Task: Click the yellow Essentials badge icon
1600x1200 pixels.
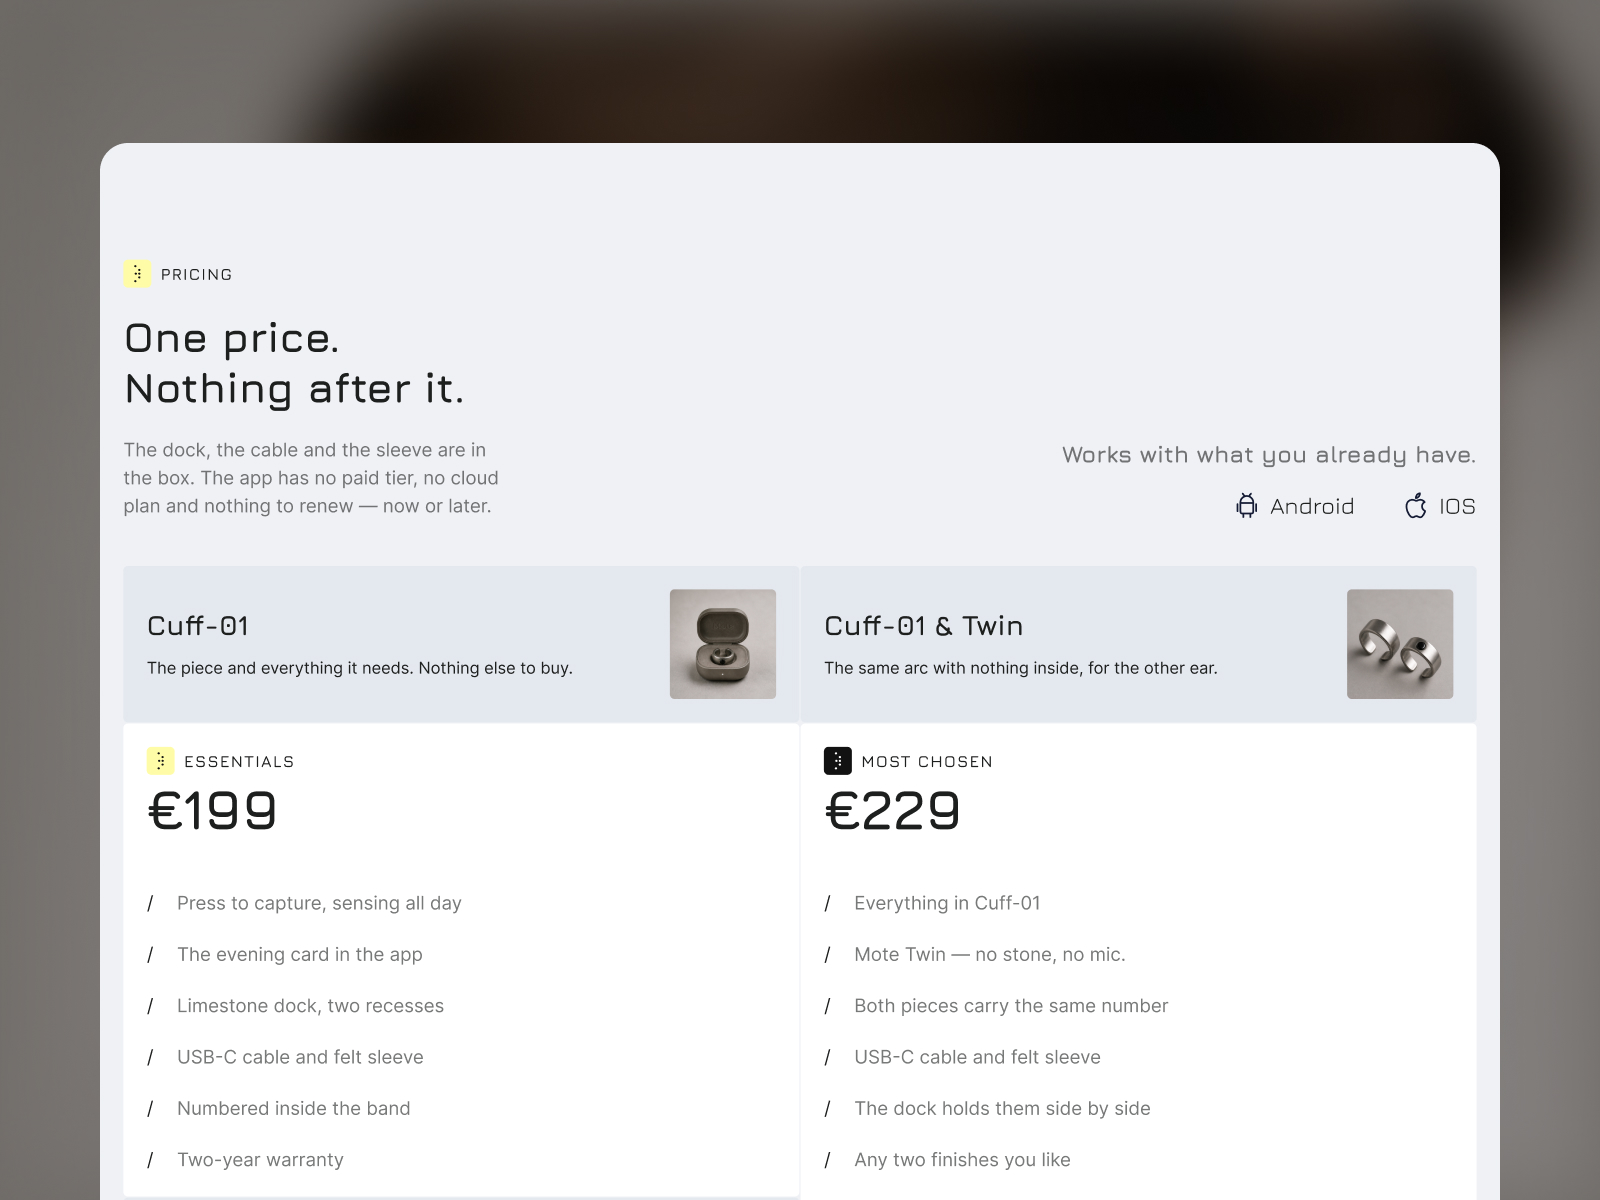Action: (x=160, y=761)
